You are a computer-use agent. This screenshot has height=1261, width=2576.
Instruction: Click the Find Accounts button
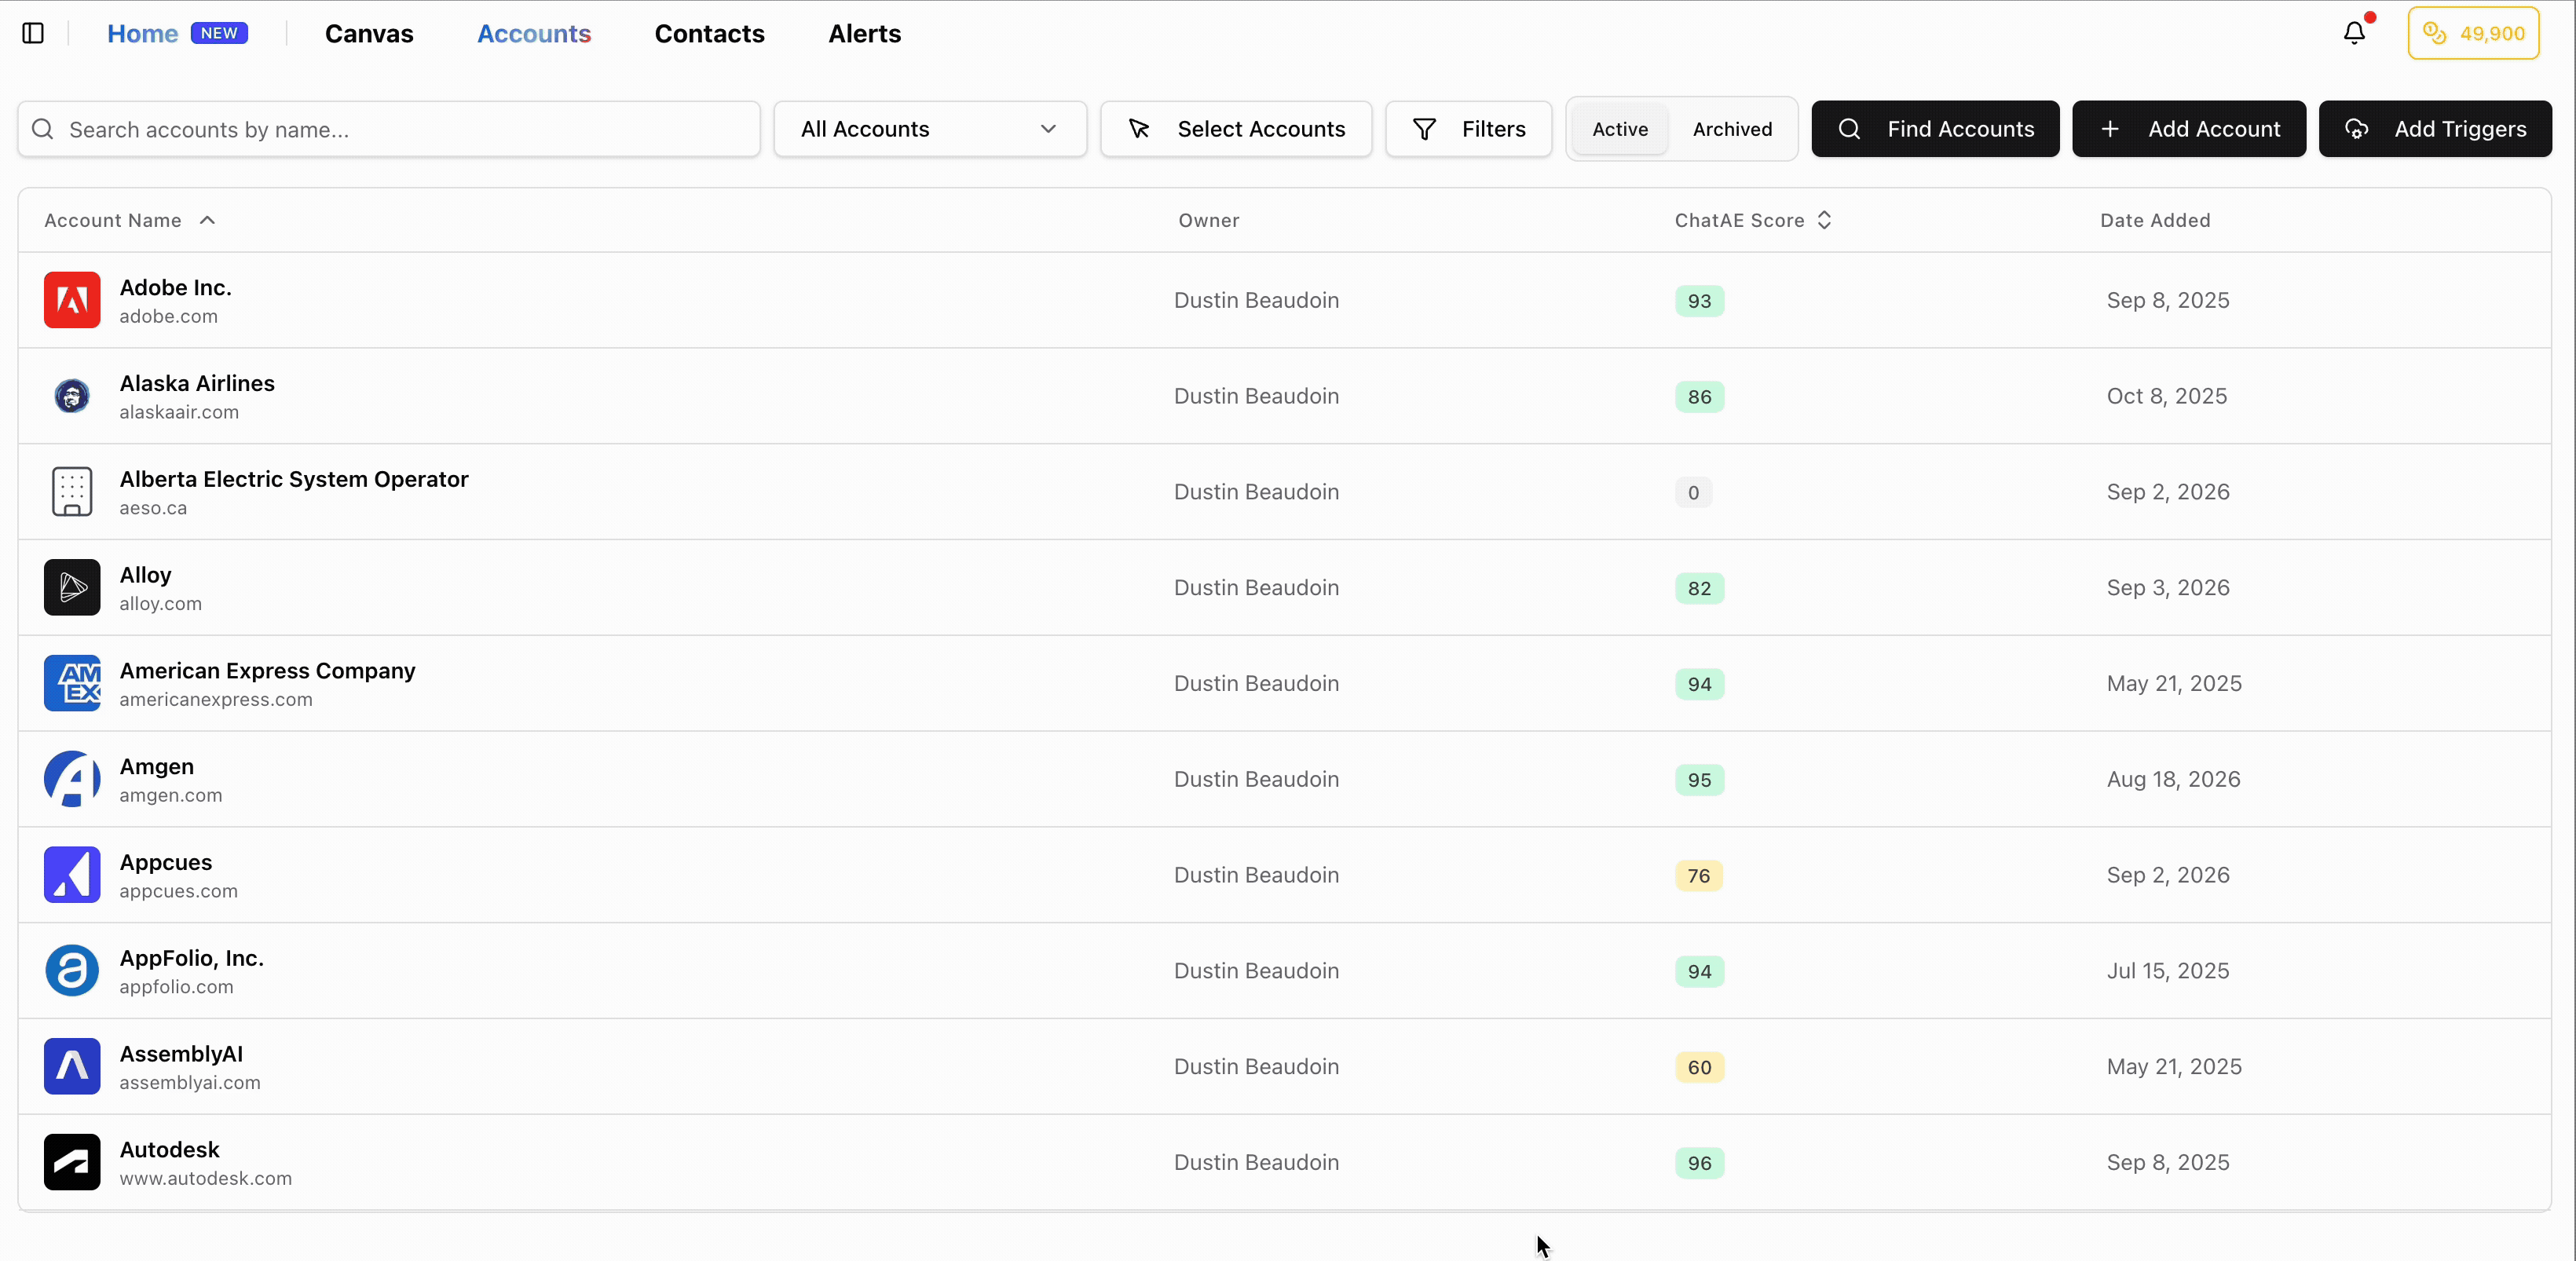pyautogui.click(x=1935, y=129)
